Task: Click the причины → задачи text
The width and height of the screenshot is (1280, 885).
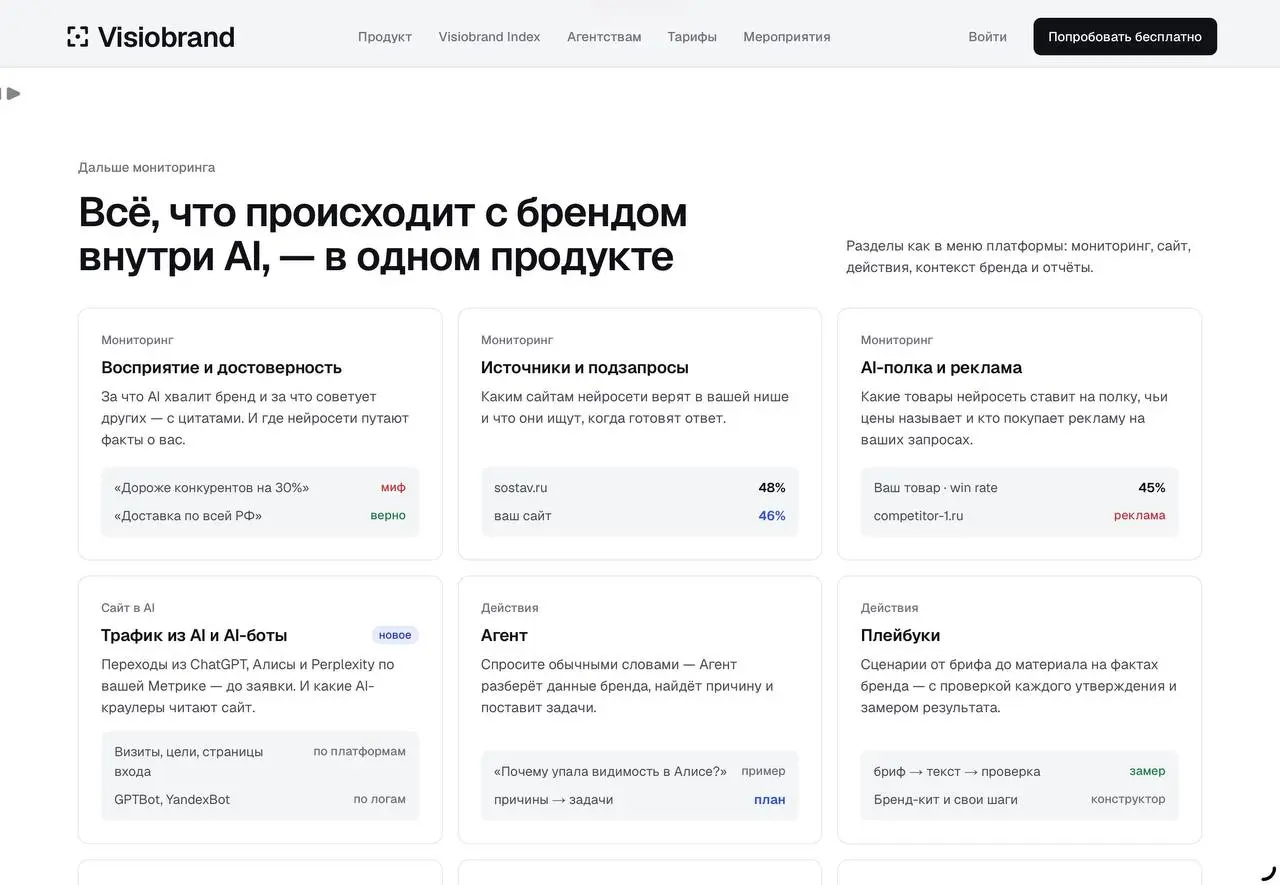Action: [554, 800]
